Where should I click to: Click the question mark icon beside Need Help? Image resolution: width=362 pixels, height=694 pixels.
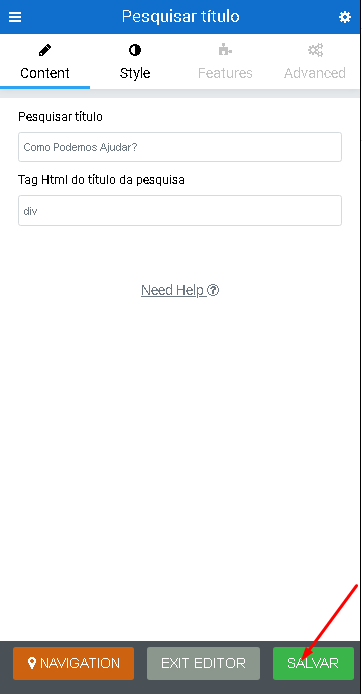point(213,290)
